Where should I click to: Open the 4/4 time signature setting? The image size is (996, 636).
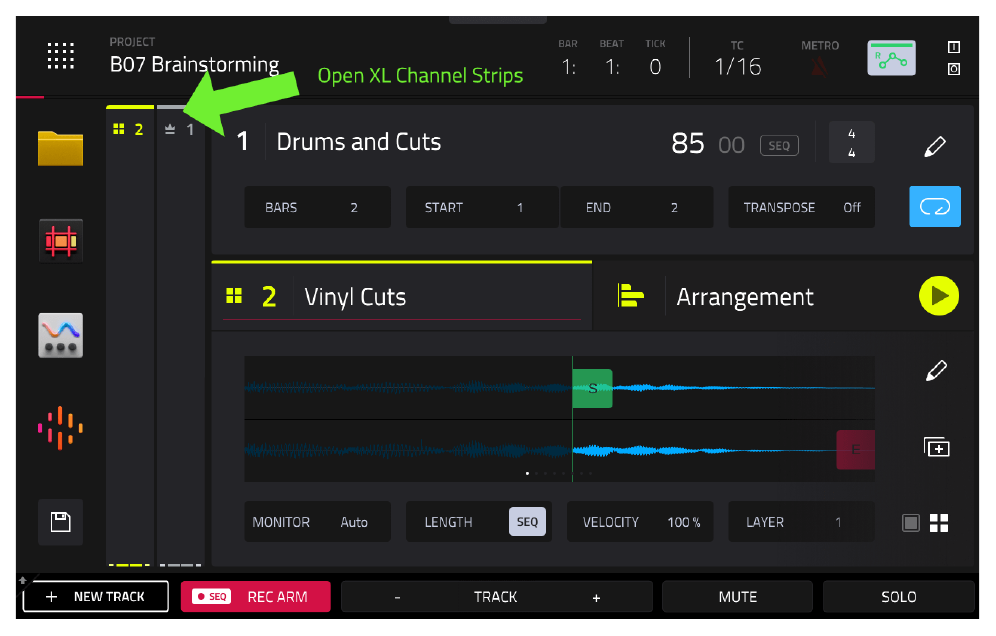click(851, 143)
